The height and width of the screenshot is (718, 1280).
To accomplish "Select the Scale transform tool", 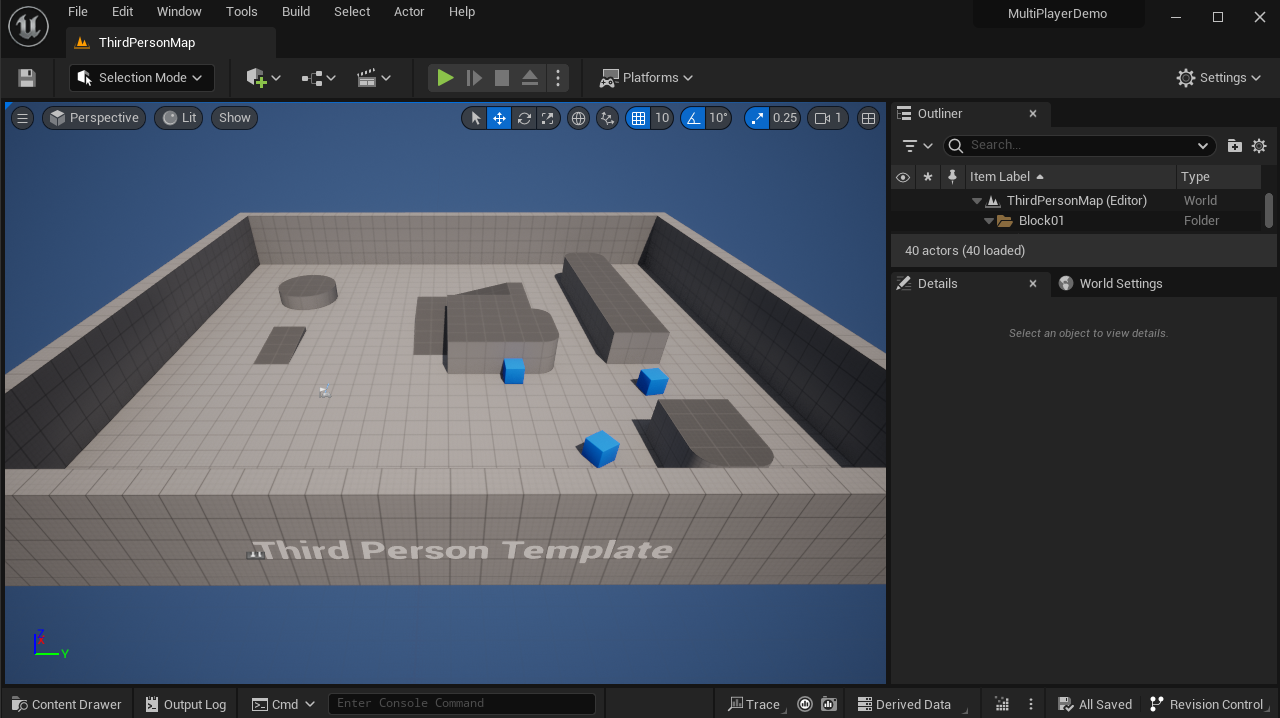I will pyautogui.click(x=548, y=118).
